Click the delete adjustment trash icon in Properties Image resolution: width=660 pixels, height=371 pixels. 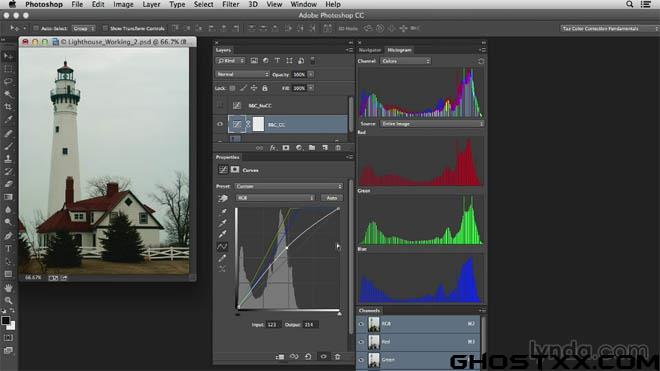point(337,357)
